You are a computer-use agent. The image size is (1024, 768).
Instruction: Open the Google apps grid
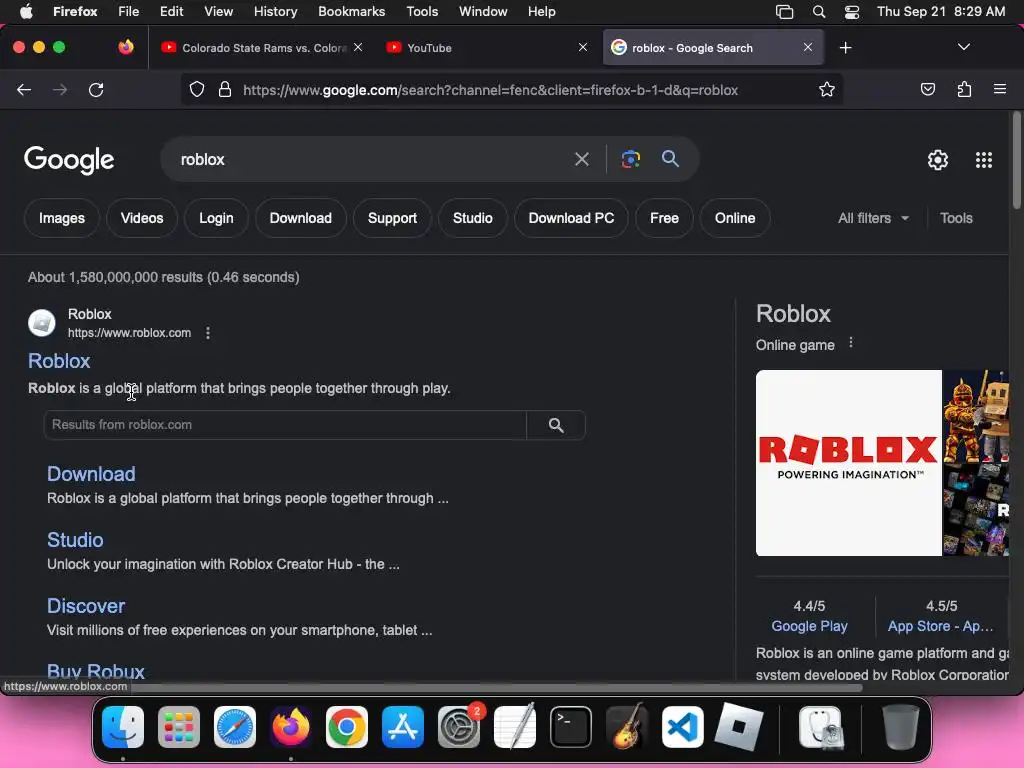click(984, 160)
